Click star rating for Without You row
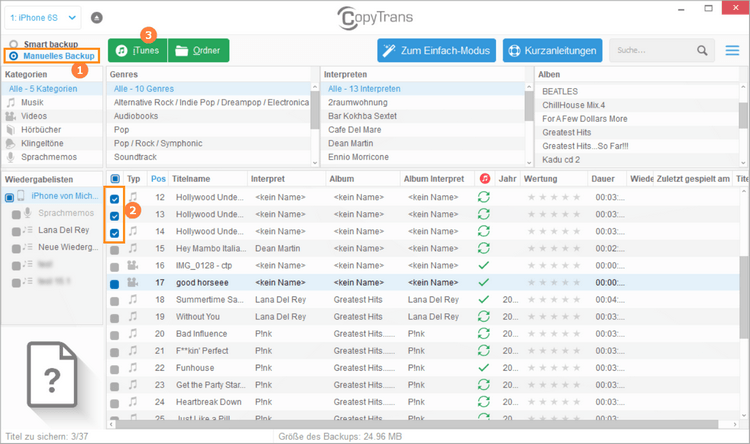This screenshot has width=750, height=444. point(554,316)
